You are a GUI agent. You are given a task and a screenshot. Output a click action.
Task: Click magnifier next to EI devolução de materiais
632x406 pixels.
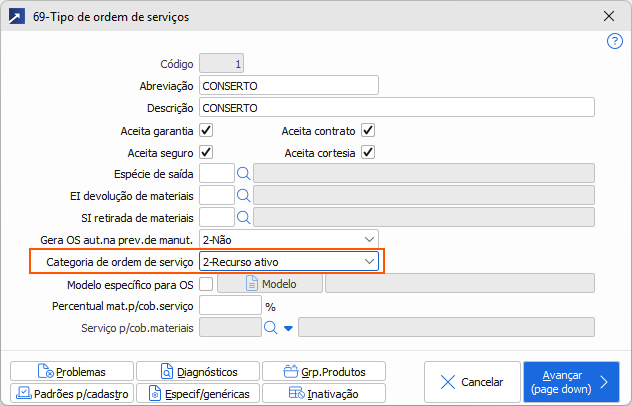243,196
